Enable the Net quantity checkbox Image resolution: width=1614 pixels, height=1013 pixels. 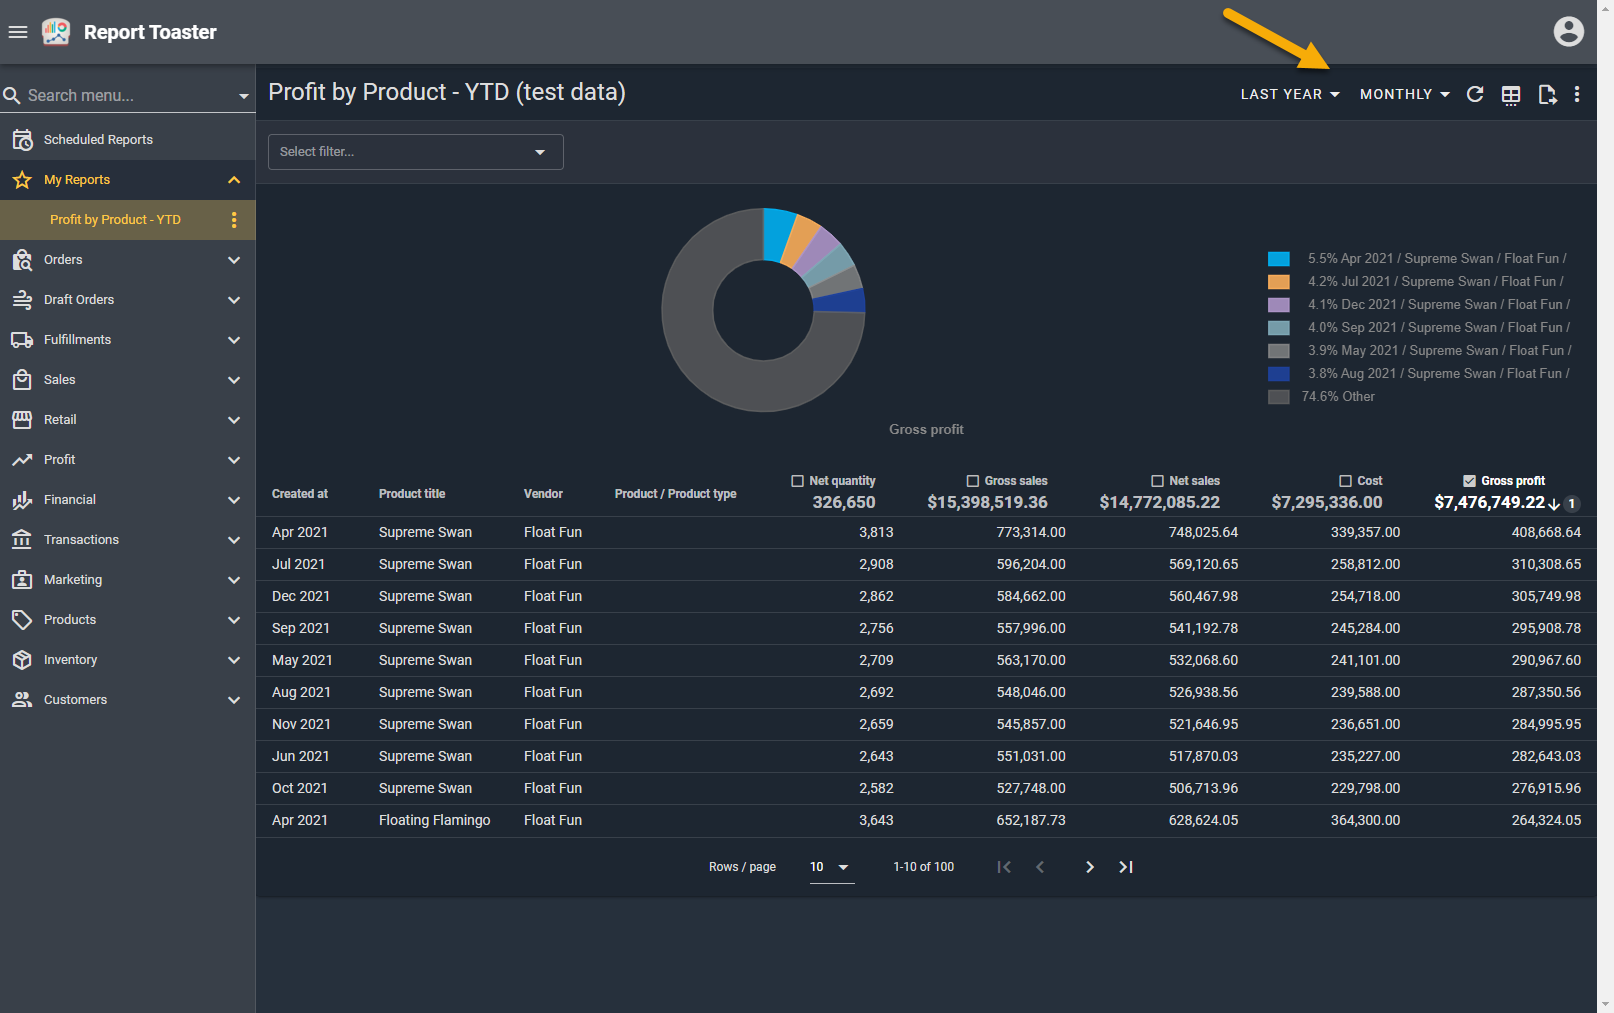[797, 481]
